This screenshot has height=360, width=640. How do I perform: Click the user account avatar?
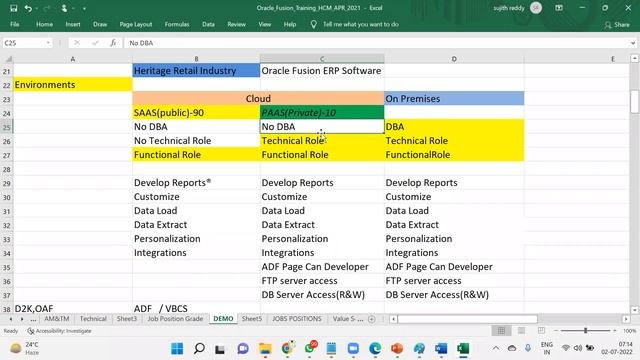(536, 8)
